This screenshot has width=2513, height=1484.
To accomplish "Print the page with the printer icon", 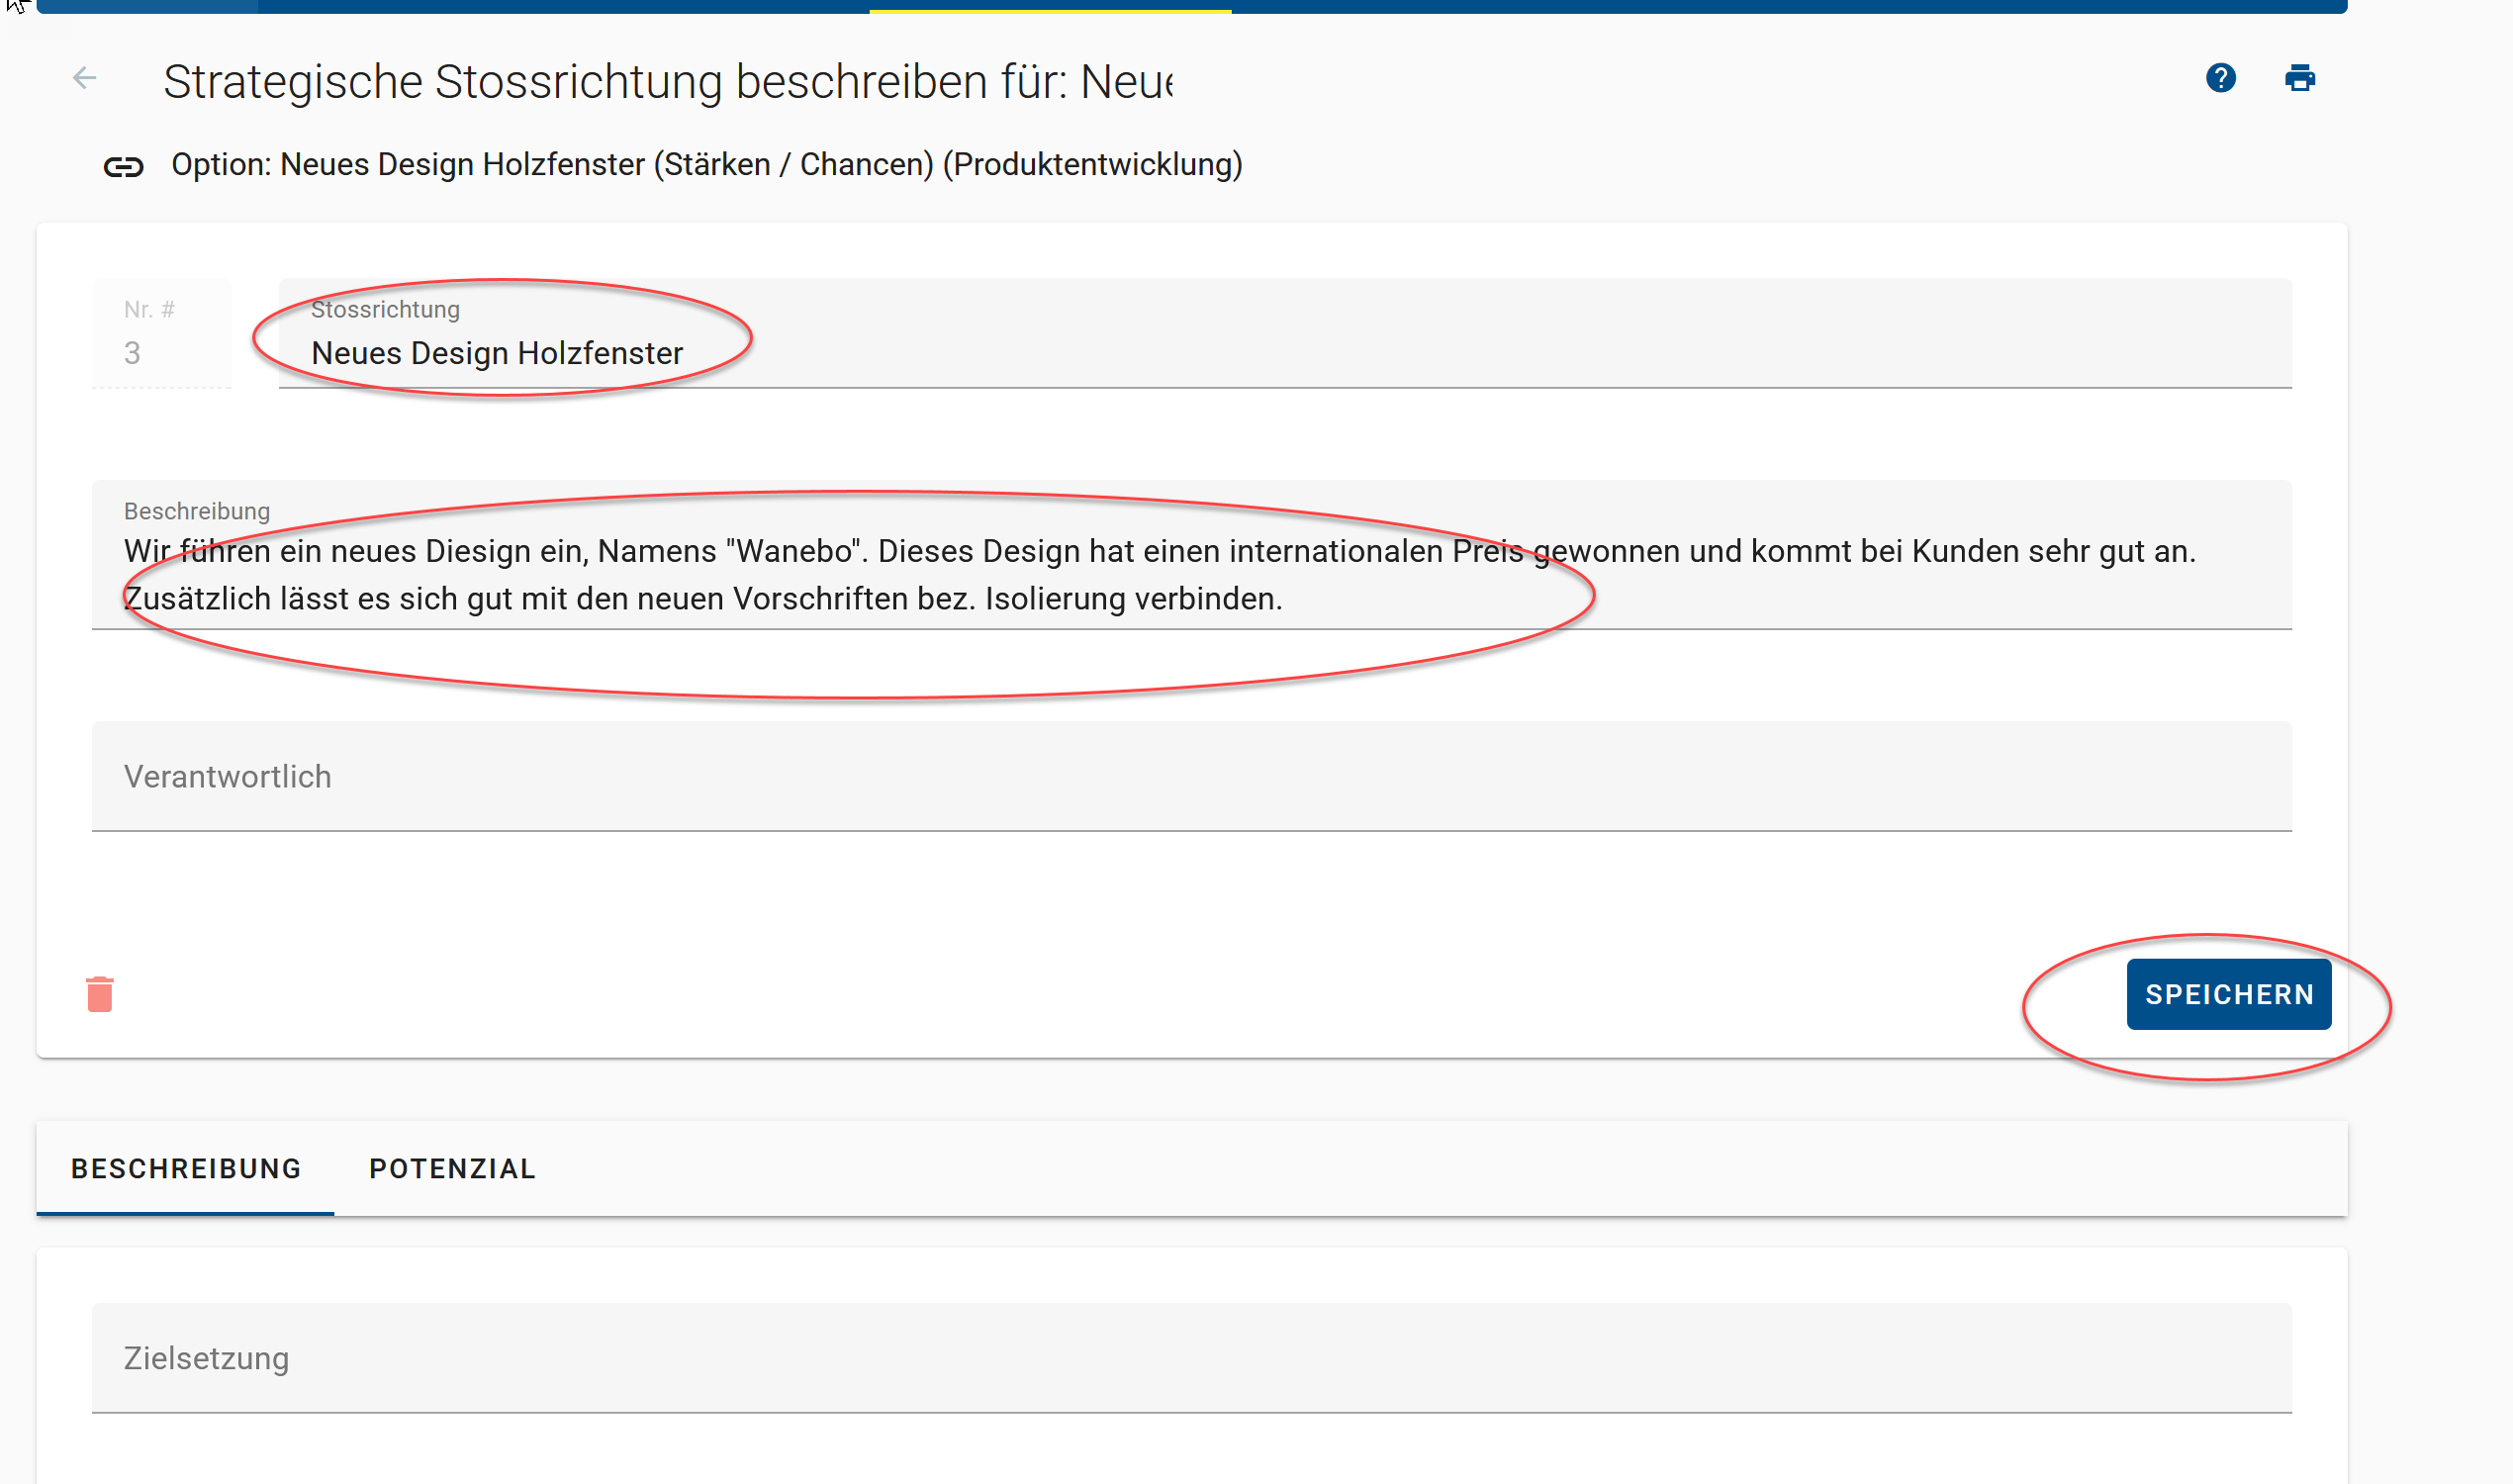I will point(2299,78).
